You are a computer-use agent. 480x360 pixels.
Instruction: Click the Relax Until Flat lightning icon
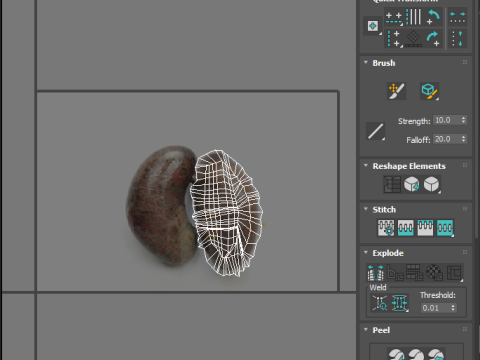[412, 184]
